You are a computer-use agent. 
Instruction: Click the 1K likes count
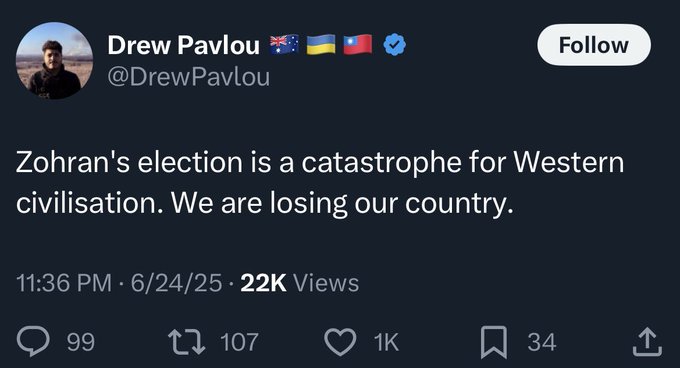[x=386, y=342]
